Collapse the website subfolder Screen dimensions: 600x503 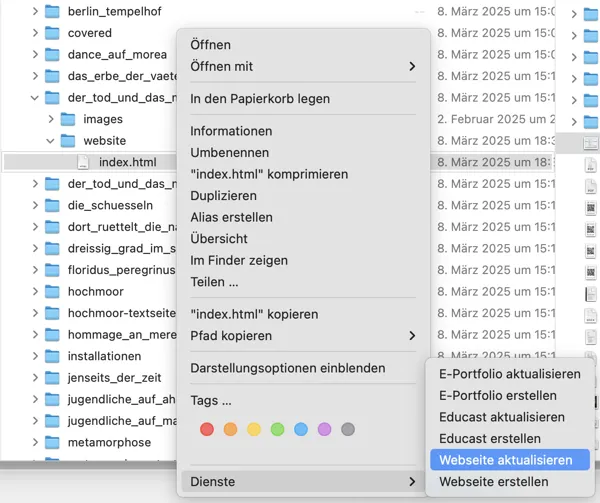click(x=50, y=141)
